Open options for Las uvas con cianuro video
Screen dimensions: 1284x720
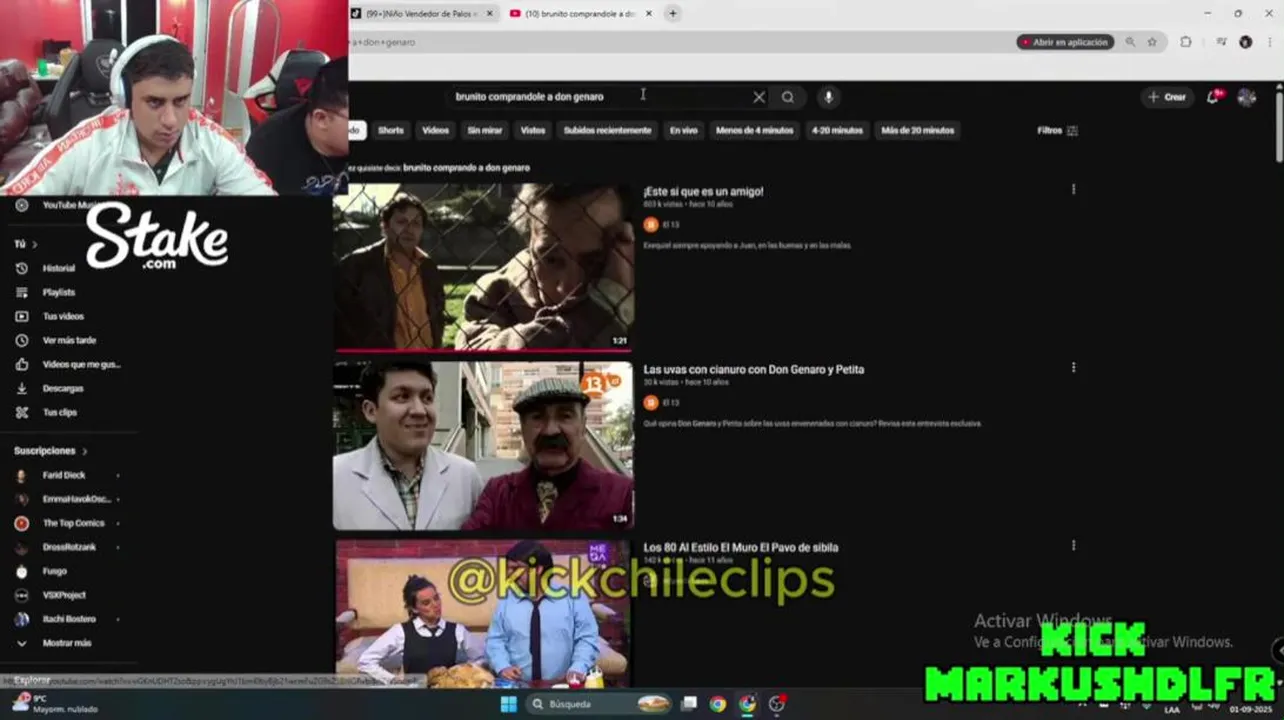click(1073, 367)
